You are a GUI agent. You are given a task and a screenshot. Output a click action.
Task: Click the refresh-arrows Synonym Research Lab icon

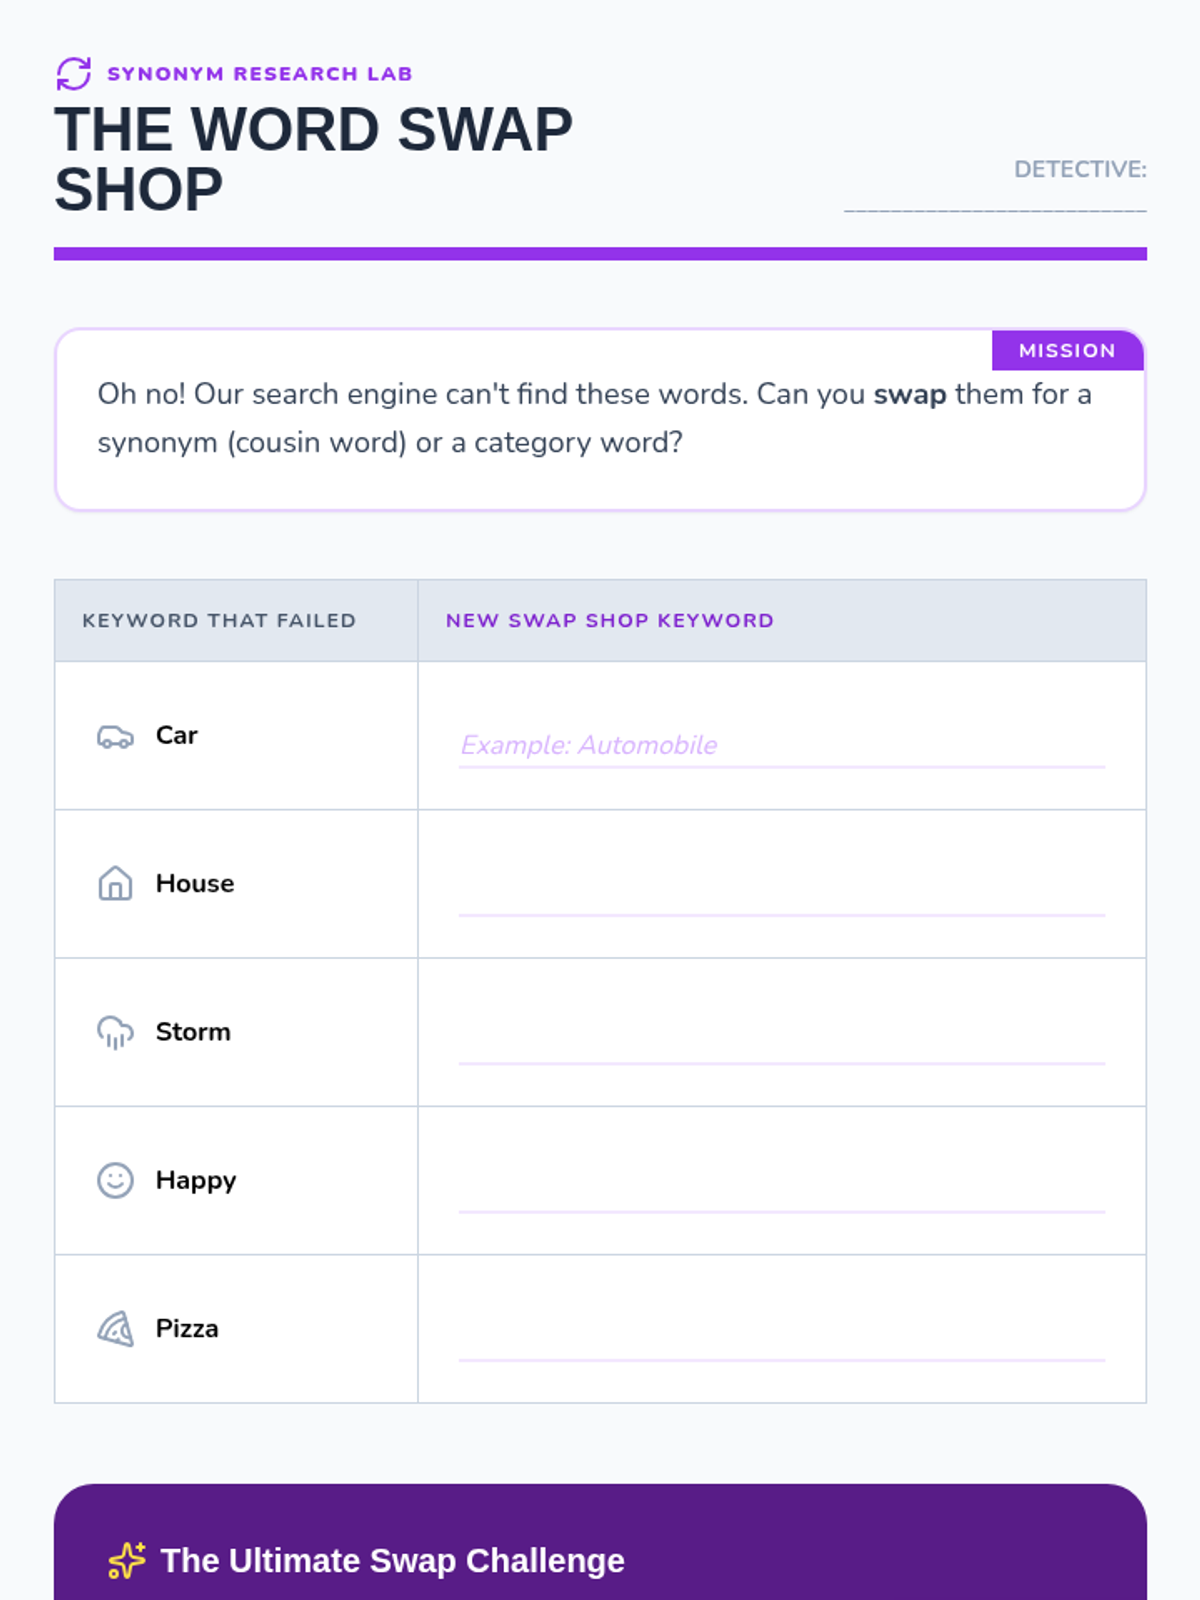[x=74, y=74]
